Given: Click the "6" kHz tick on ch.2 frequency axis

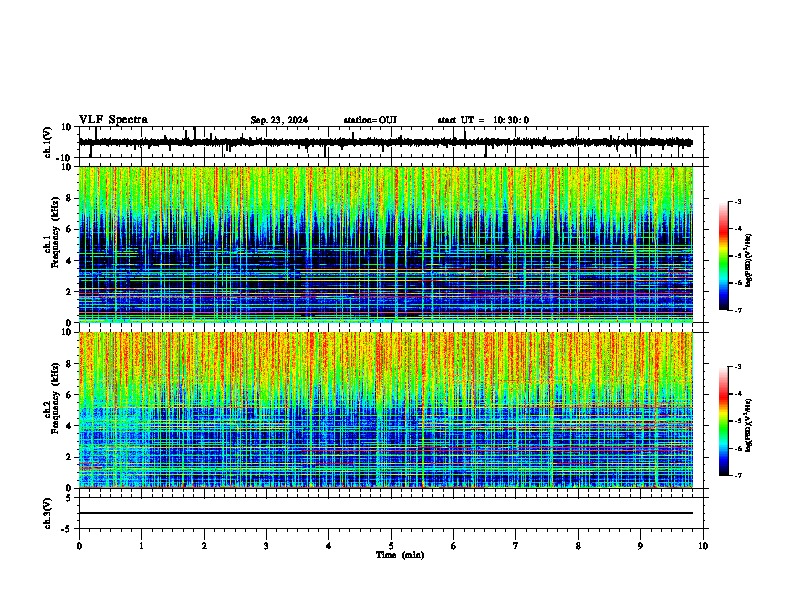Looking at the screenshot, I should (69, 395).
